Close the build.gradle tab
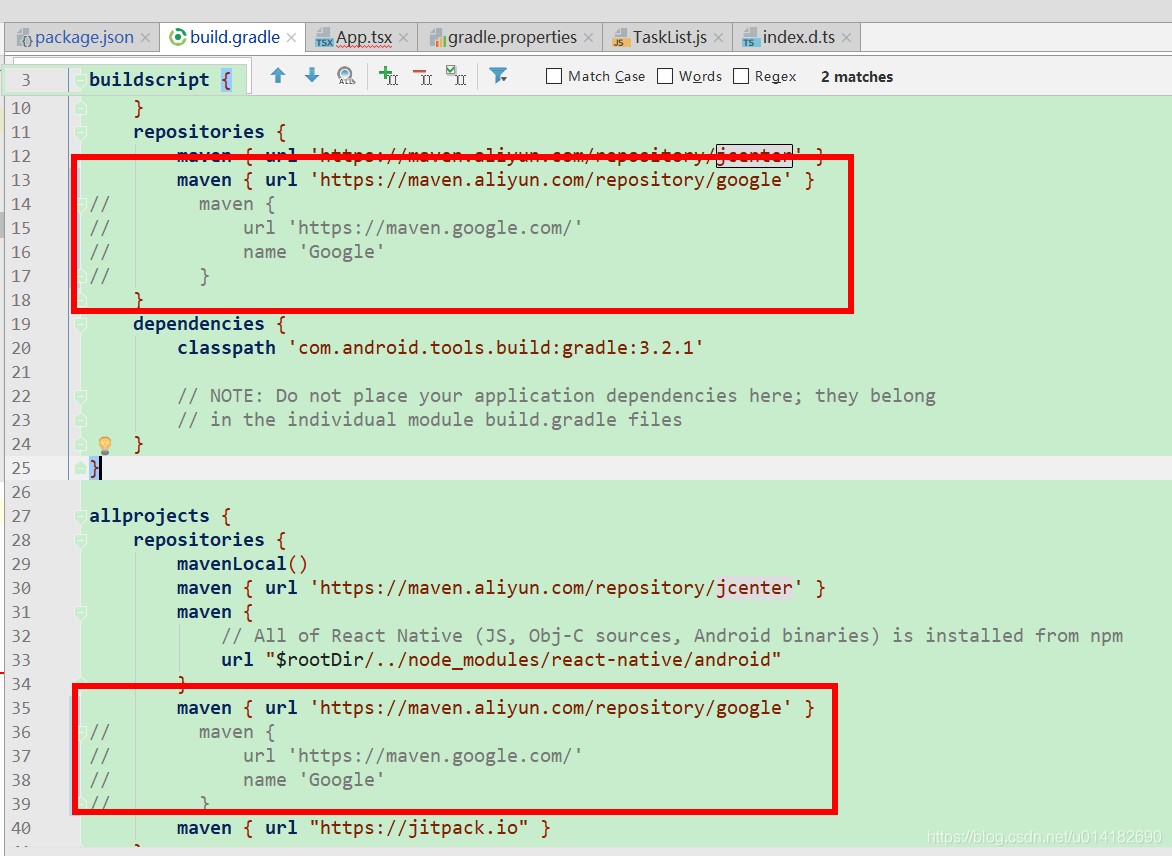 tap(291, 37)
